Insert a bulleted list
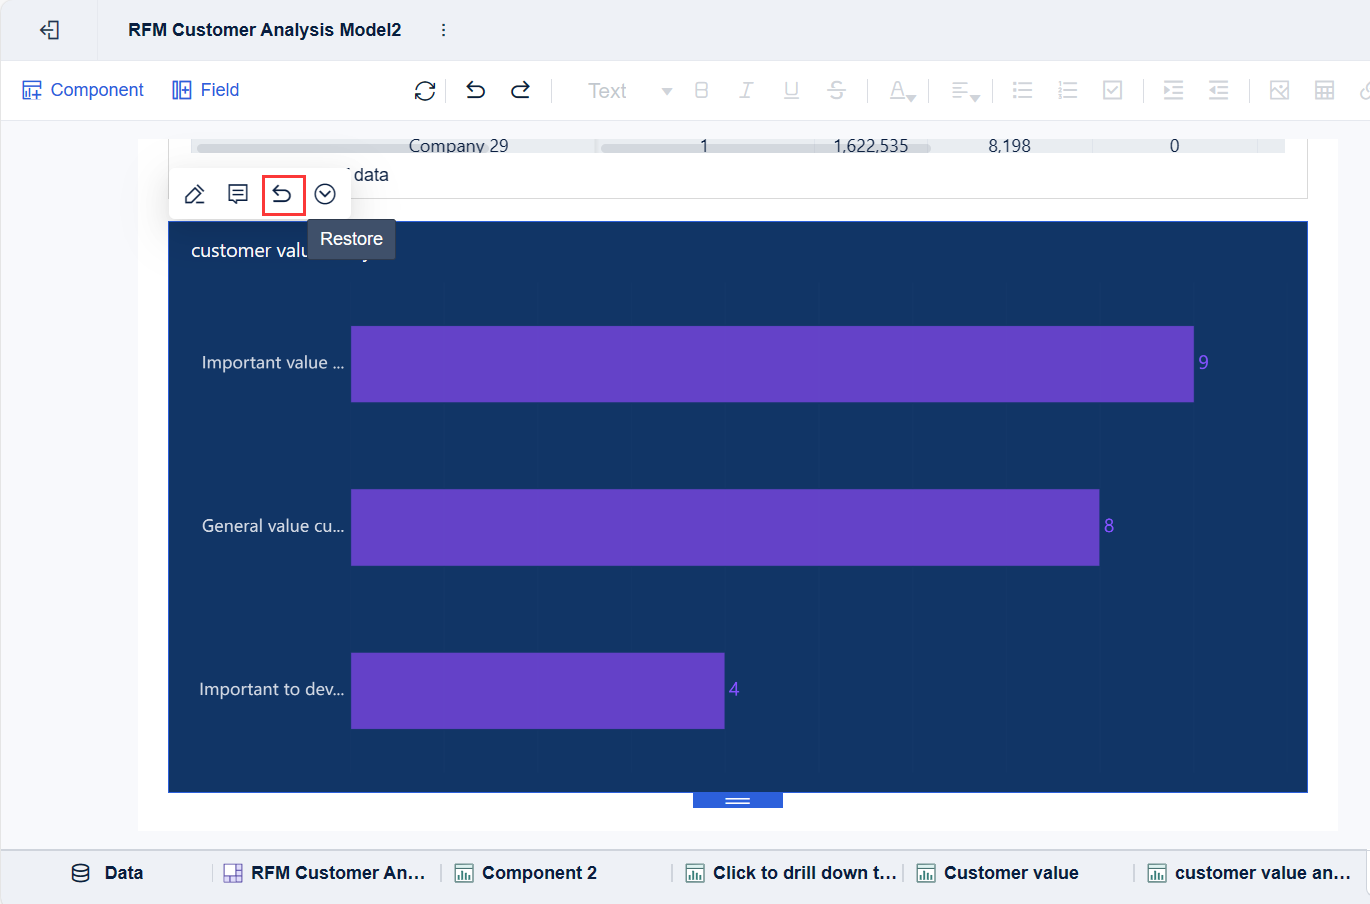The width and height of the screenshot is (1370, 904). [1022, 91]
